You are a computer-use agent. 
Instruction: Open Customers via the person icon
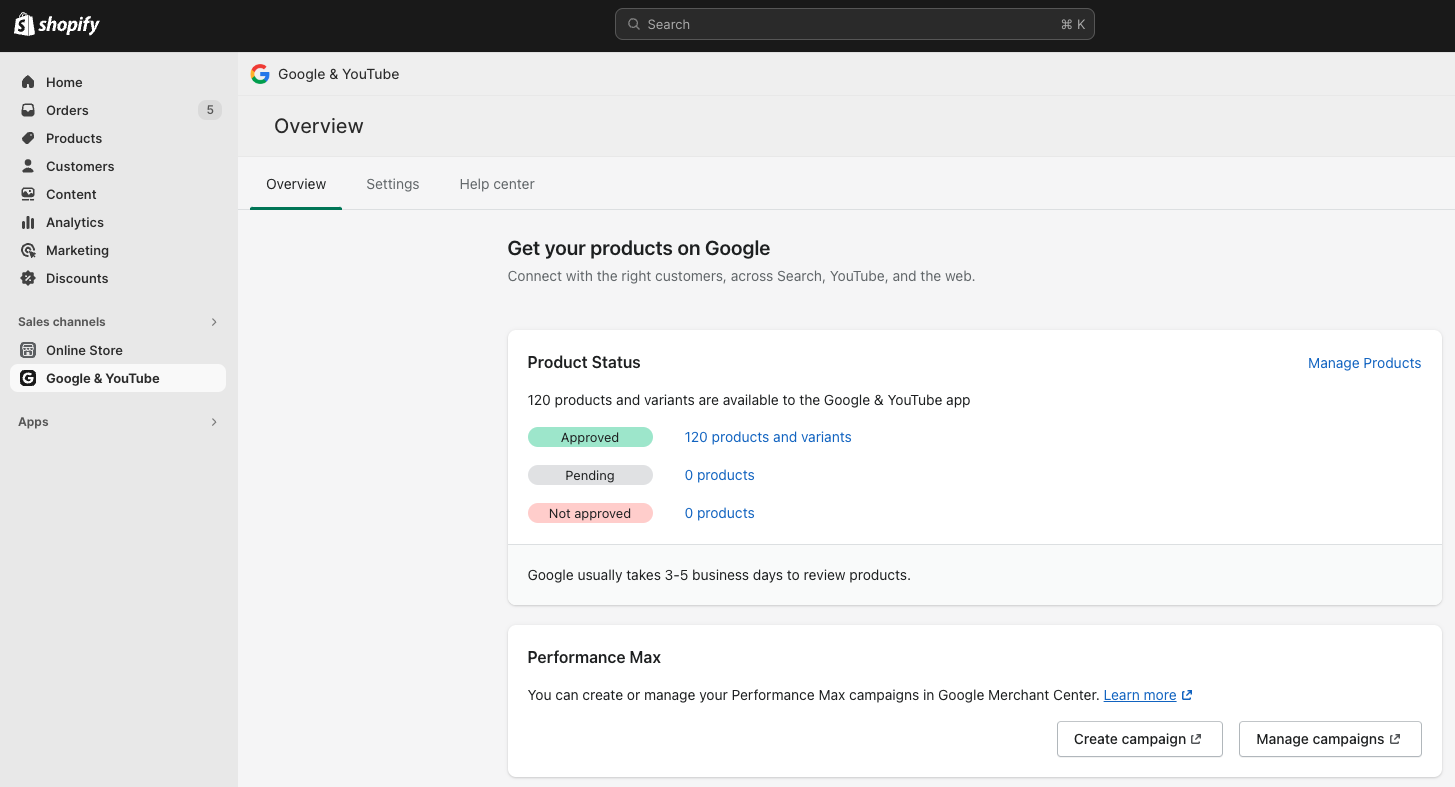pos(28,166)
